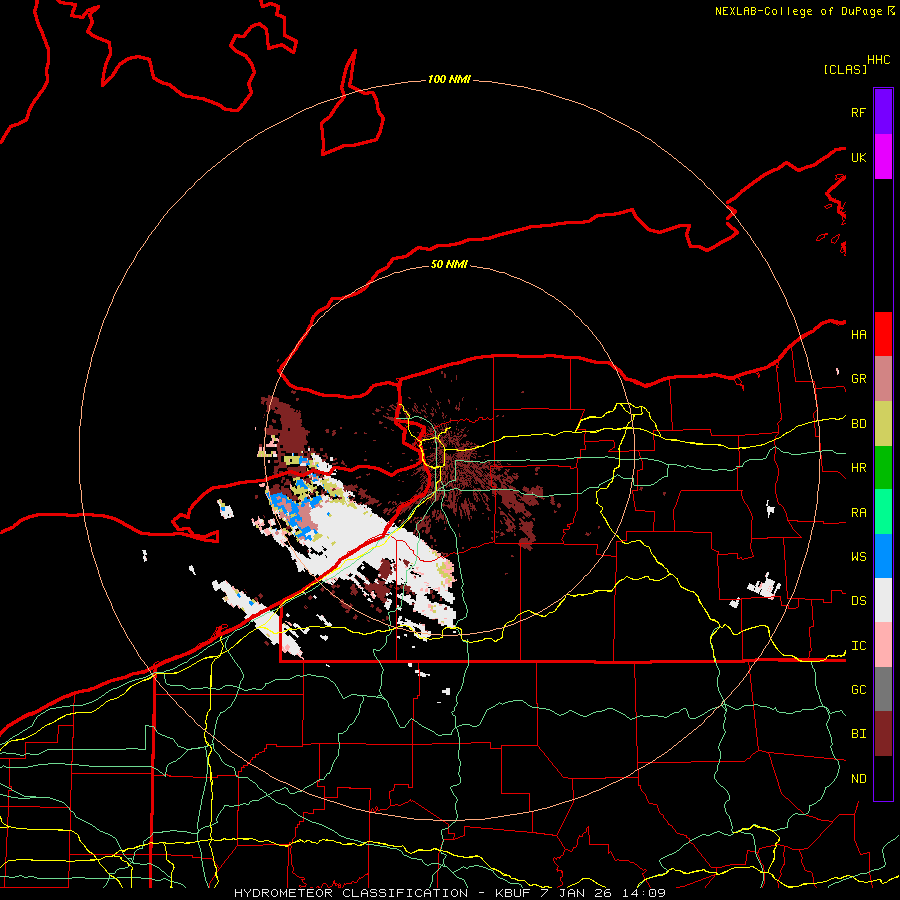Viewport: 900px width, 900px height.
Task: Click the [CLAS] units label
Action: click(x=845, y=69)
